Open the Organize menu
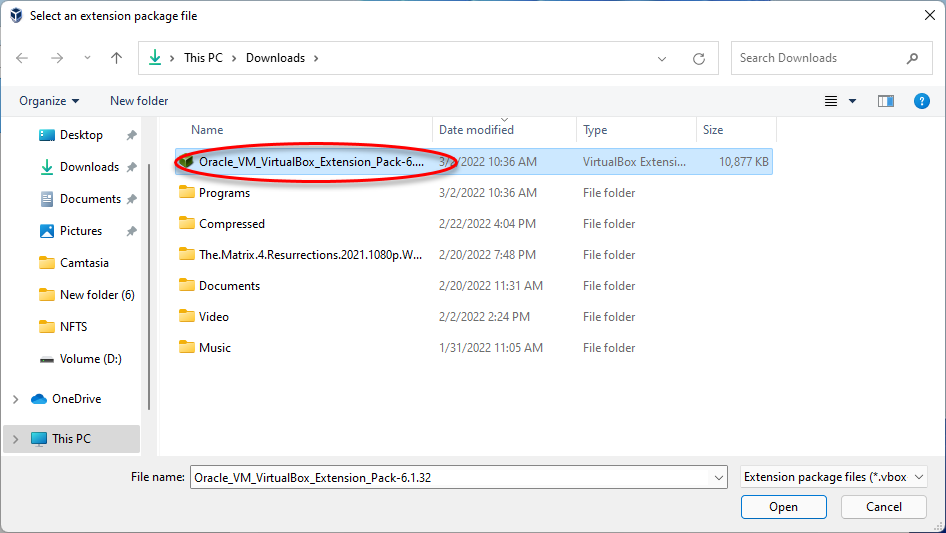 (x=49, y=101)
